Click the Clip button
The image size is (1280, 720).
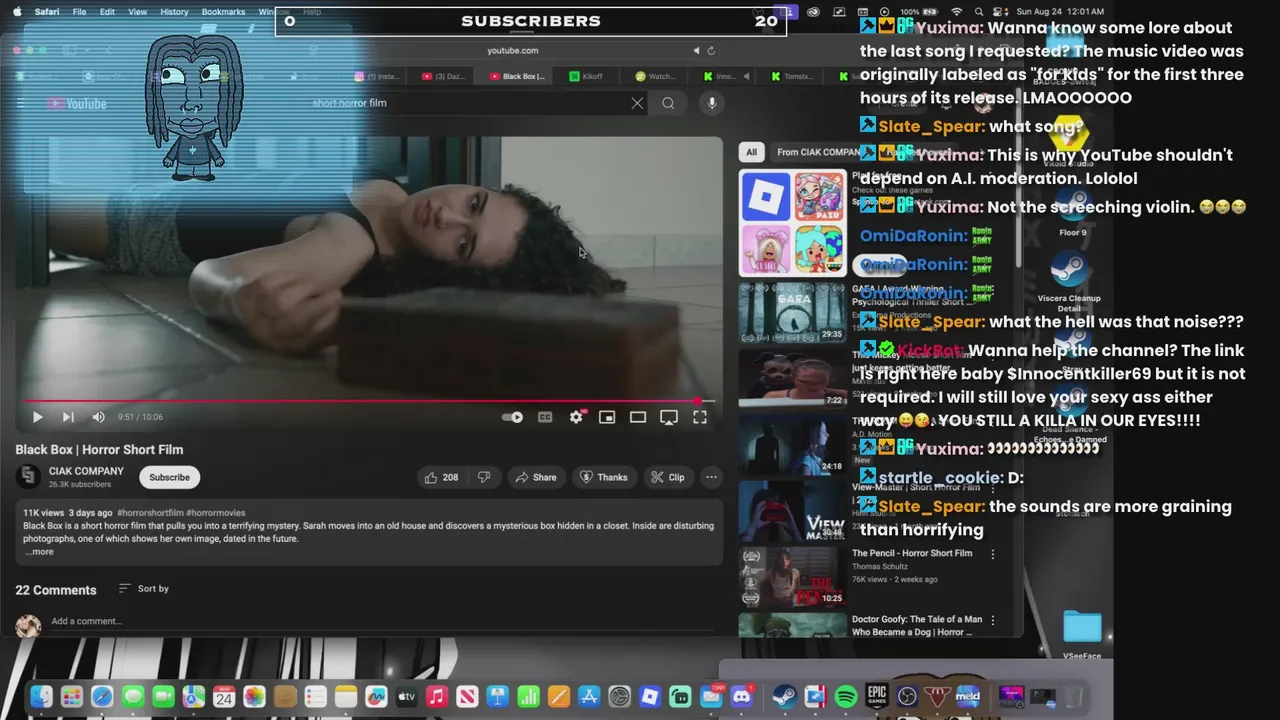pyautogui.click(x=668, y=477)
